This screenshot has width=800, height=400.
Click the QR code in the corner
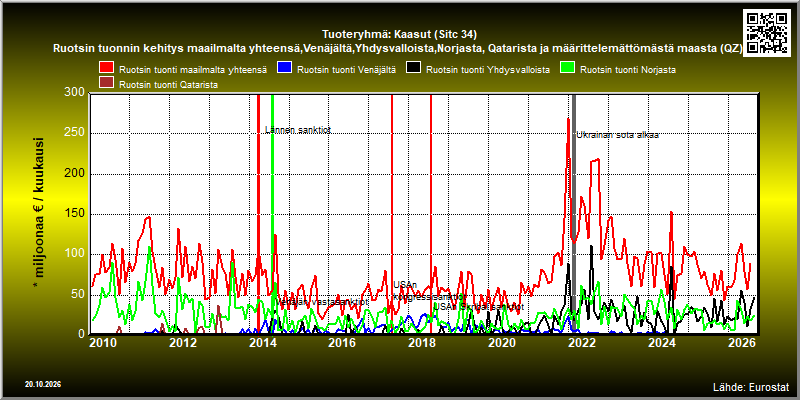(x=767, y=32)
